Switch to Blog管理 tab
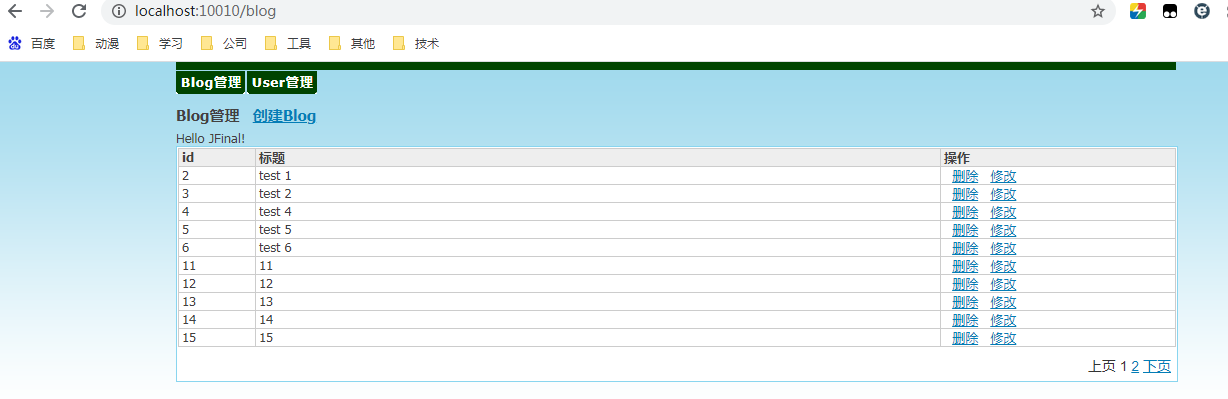1228x399 pixels. (211, 83)
